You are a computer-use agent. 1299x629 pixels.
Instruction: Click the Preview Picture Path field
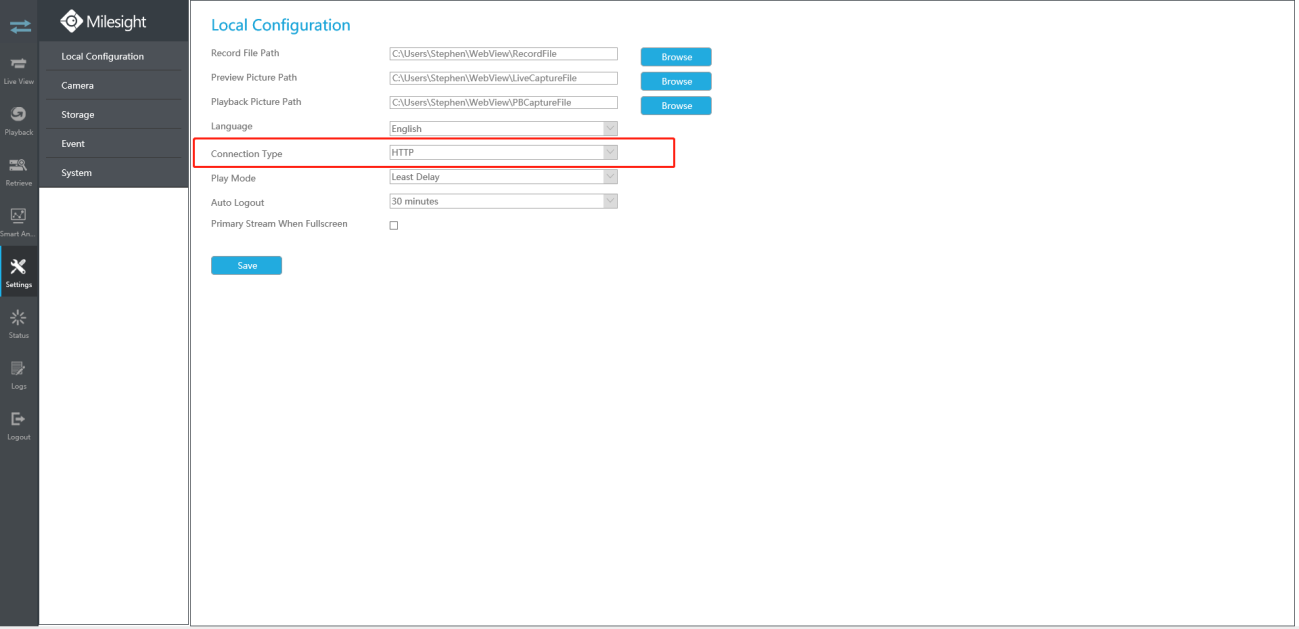503,78
